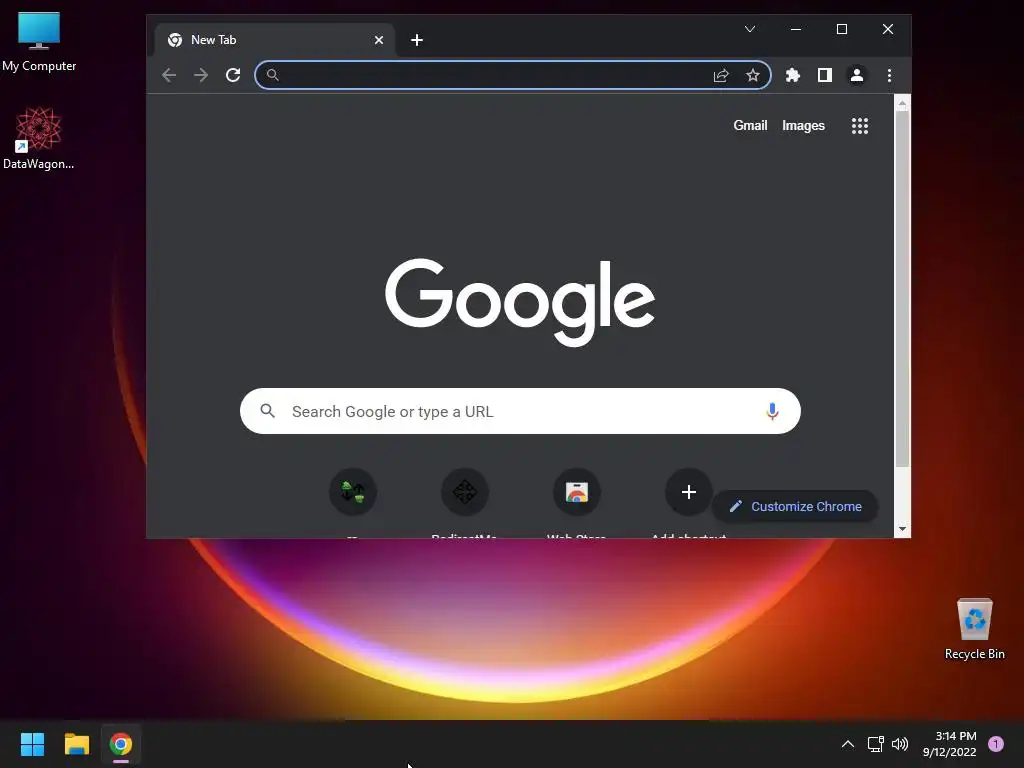The height and width of the screenshot is (768, 1024).
Task: Click the Chrome taskbar icon
Action: point(121,744)
